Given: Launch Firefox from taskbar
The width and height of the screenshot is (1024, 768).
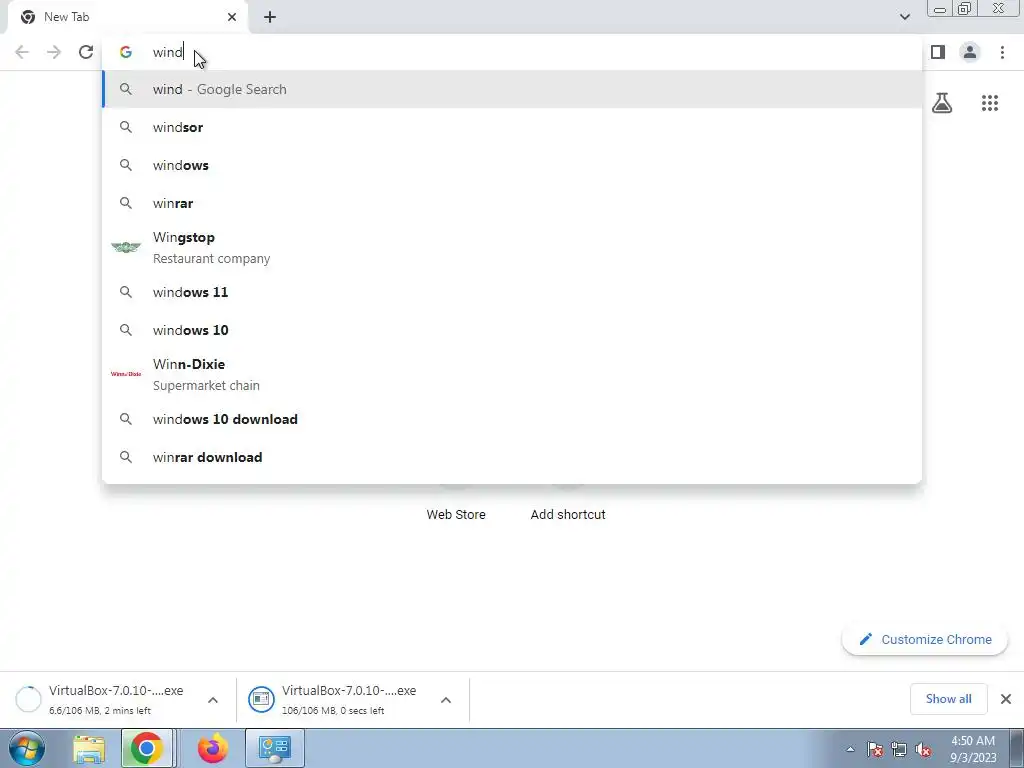Looking at the screenshot, I should [x=212, y=748].
